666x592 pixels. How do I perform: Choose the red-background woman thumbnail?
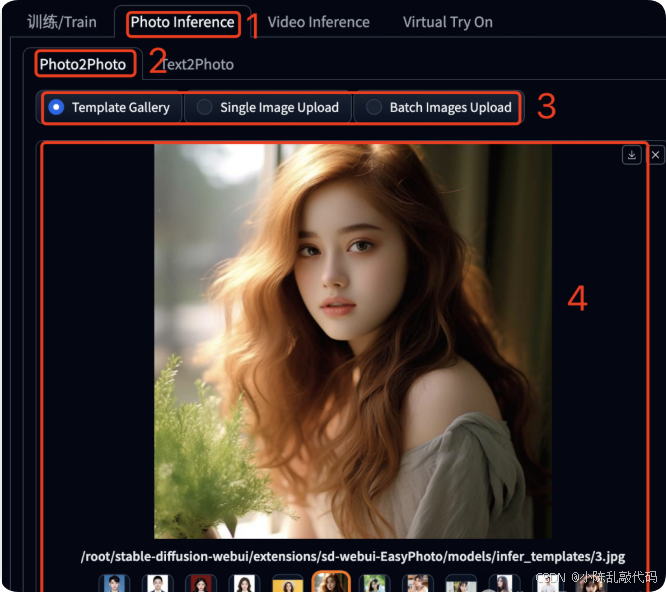point(201,583)
